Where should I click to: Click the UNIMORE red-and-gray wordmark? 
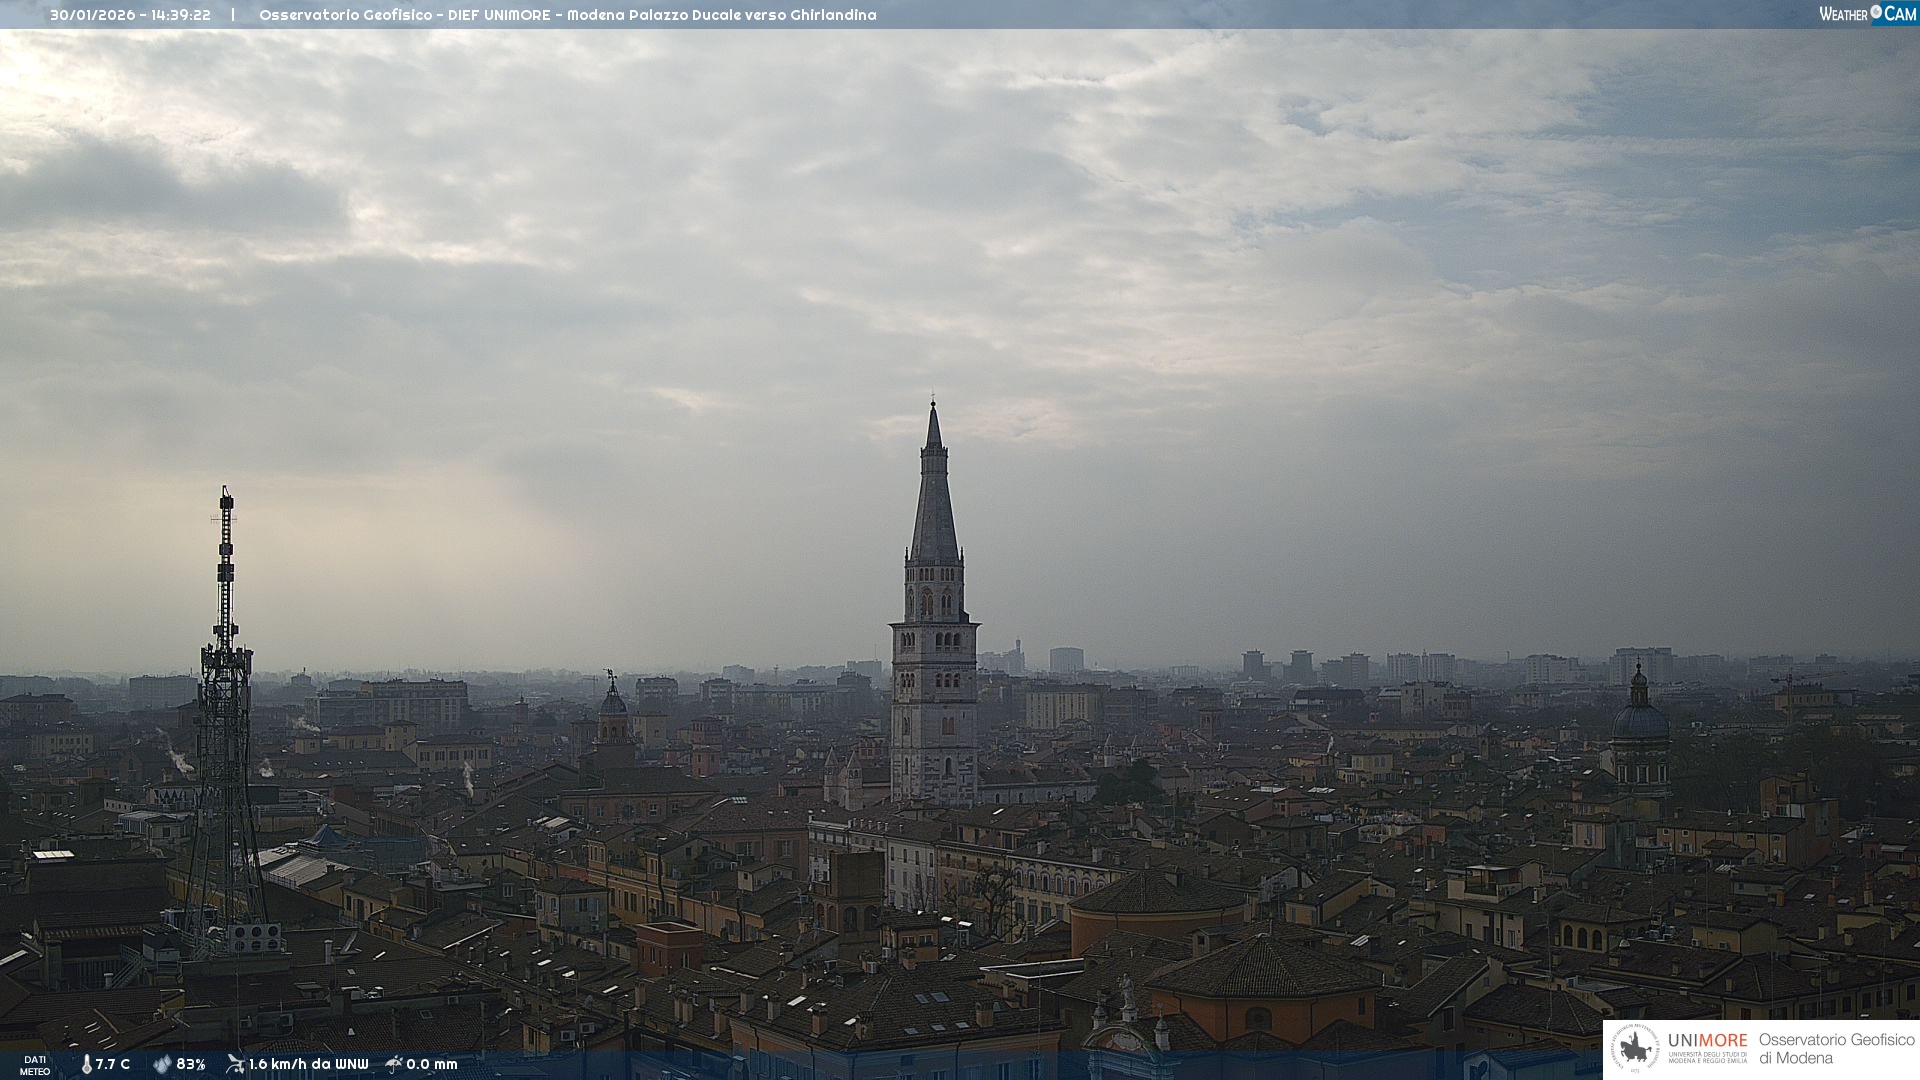[1707, 1040]
